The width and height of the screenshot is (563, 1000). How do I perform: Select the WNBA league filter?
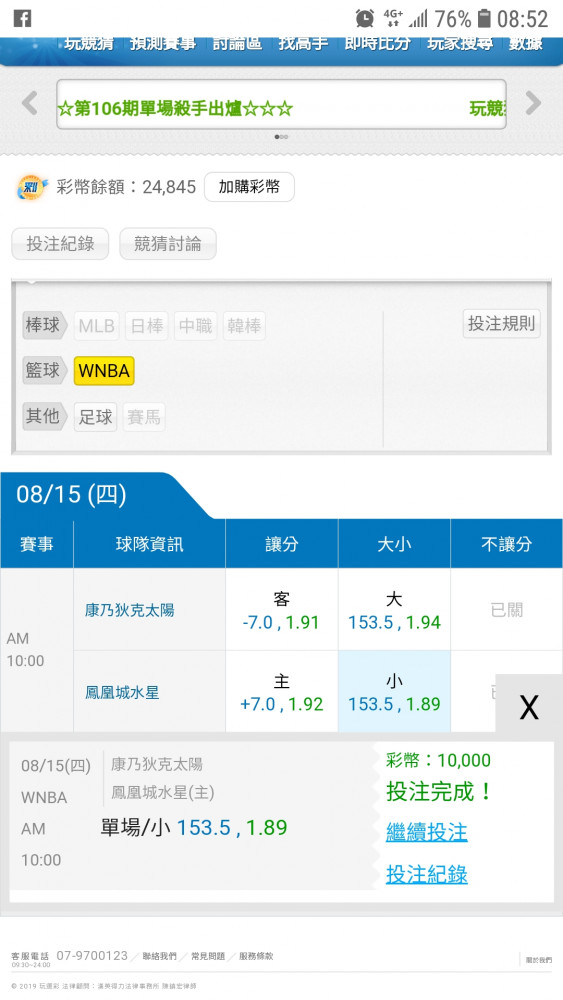[104, 371]
